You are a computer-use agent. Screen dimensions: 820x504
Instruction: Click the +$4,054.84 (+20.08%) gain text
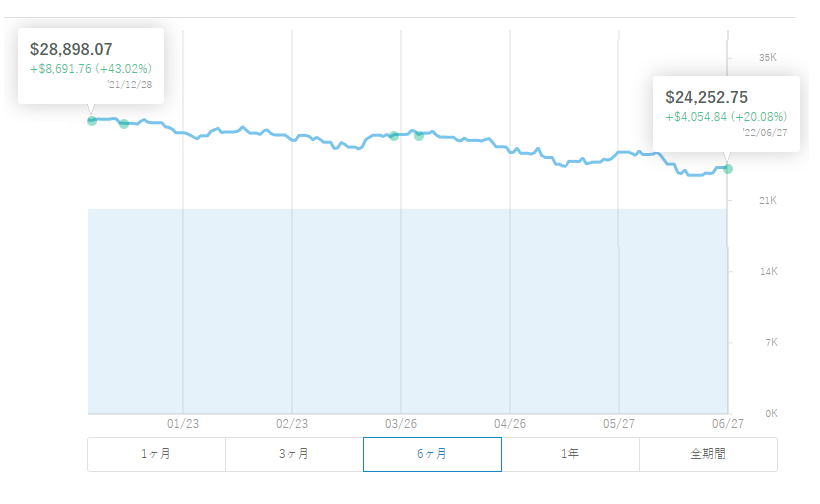click(x=726, y=117)
